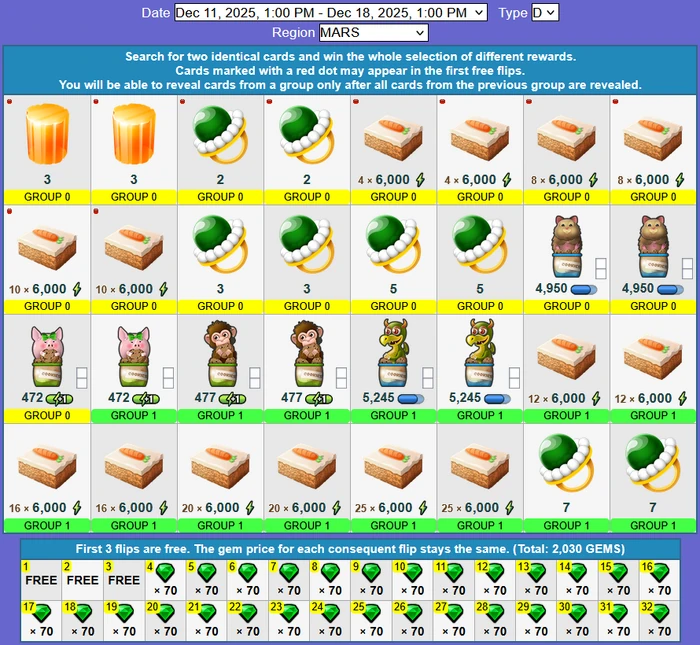Pick the gem cell numbered 29
The height and width of the screenshot is (645, 700).
pyautogui.click(x=536, y=620)
